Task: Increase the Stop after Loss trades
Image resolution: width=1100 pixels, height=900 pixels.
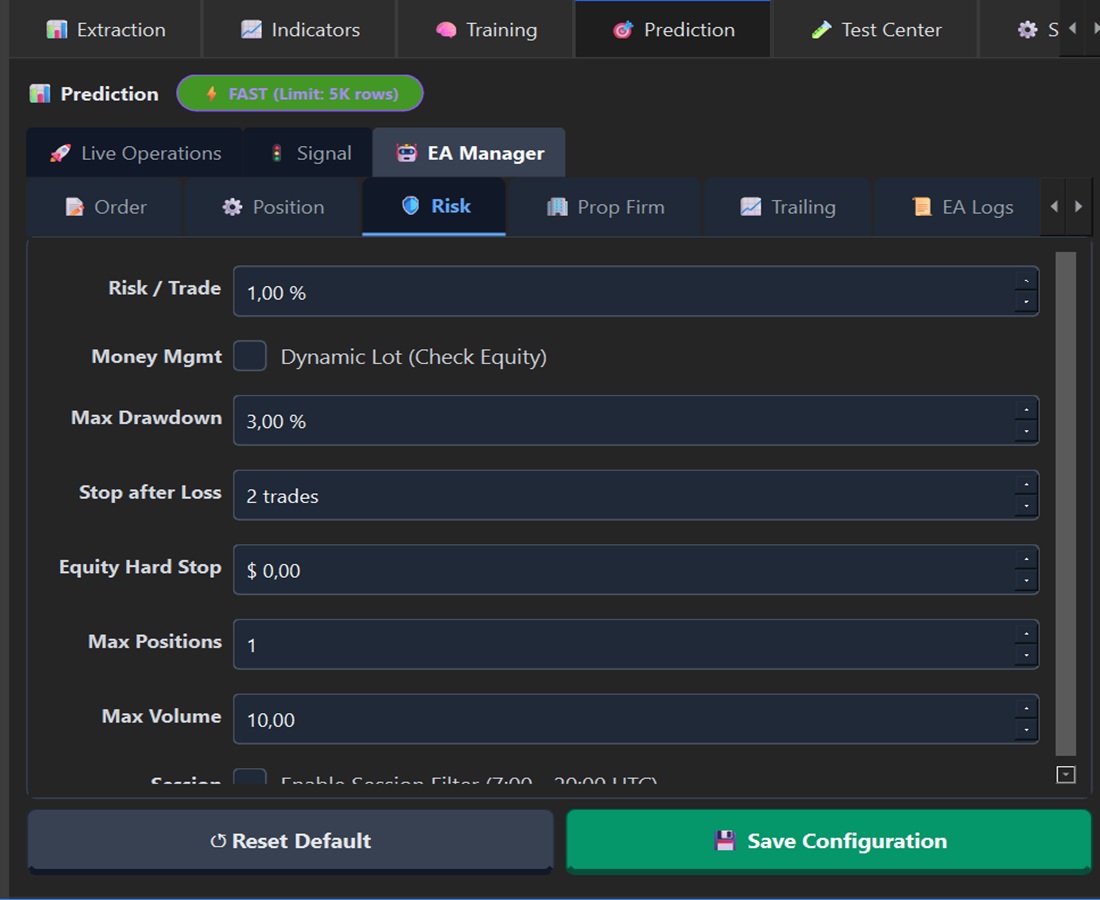Action: [x=1025, y=485]
